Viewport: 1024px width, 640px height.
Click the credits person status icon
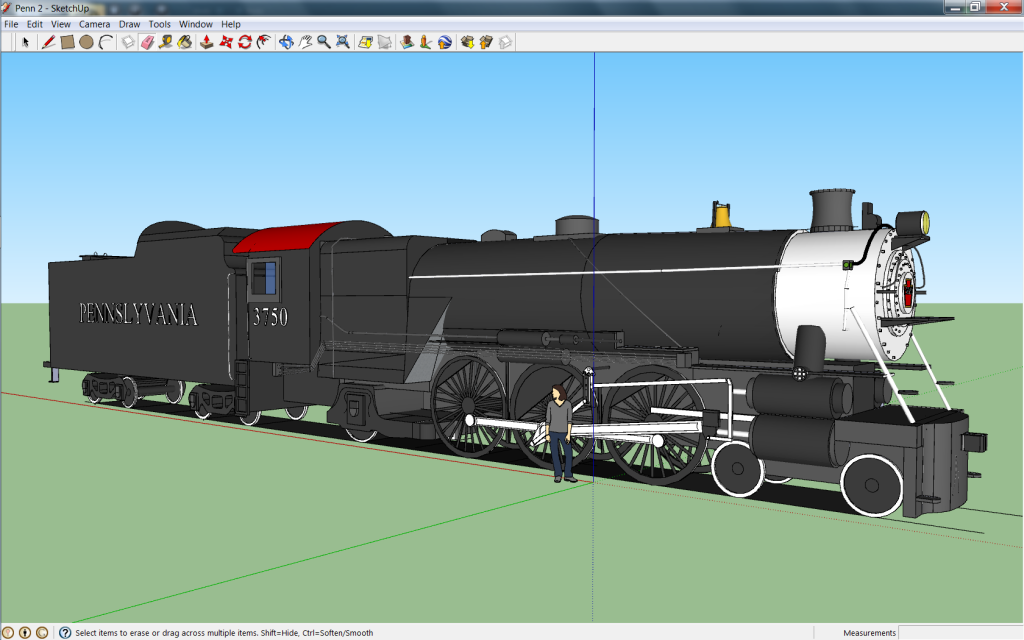click(x=25, y=632)
